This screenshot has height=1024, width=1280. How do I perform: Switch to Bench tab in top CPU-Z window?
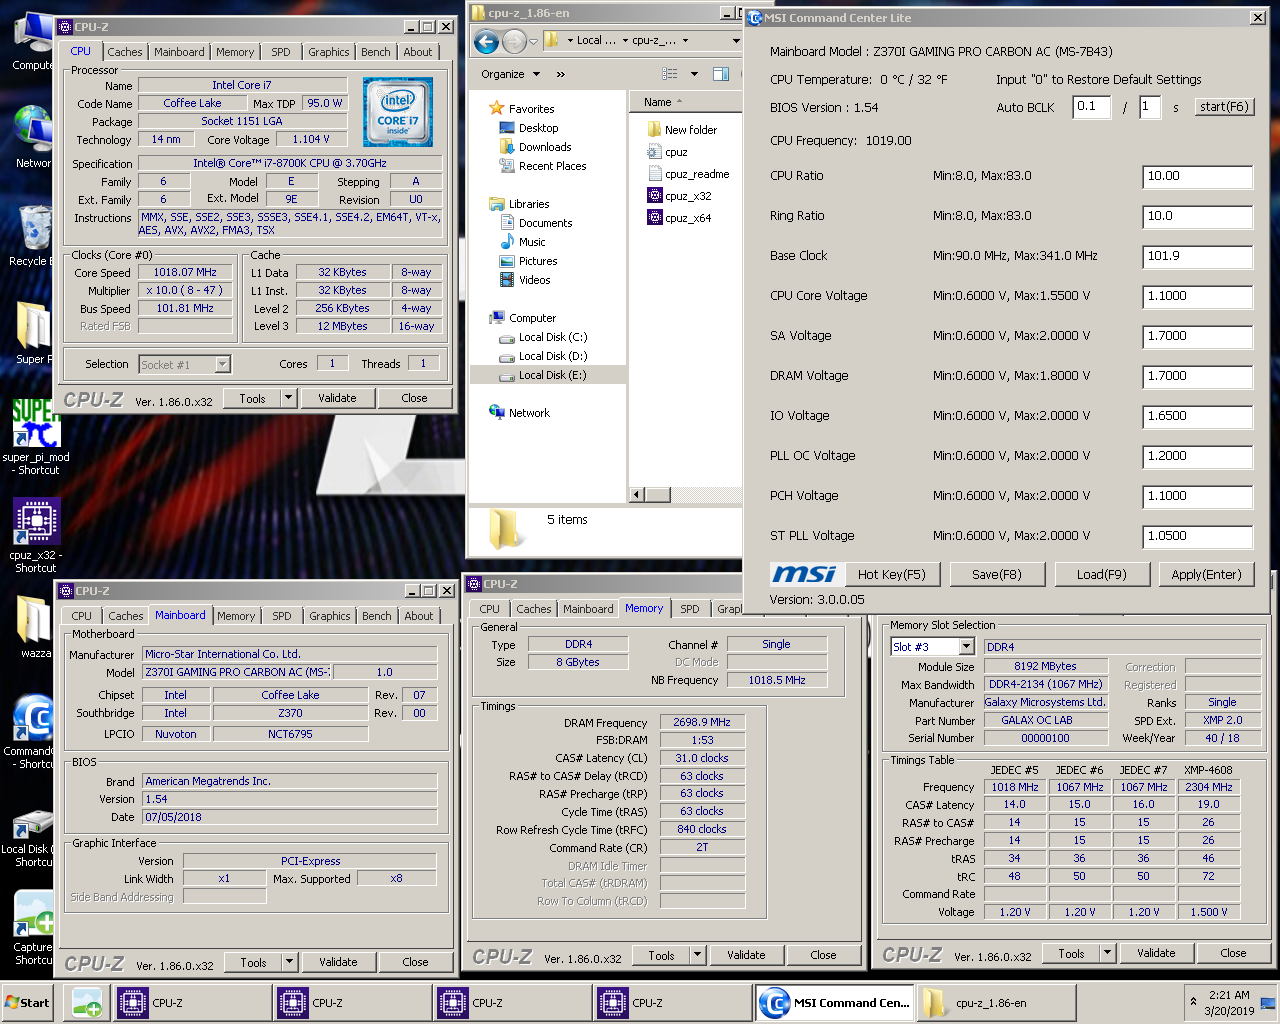(x=376, y=52)
